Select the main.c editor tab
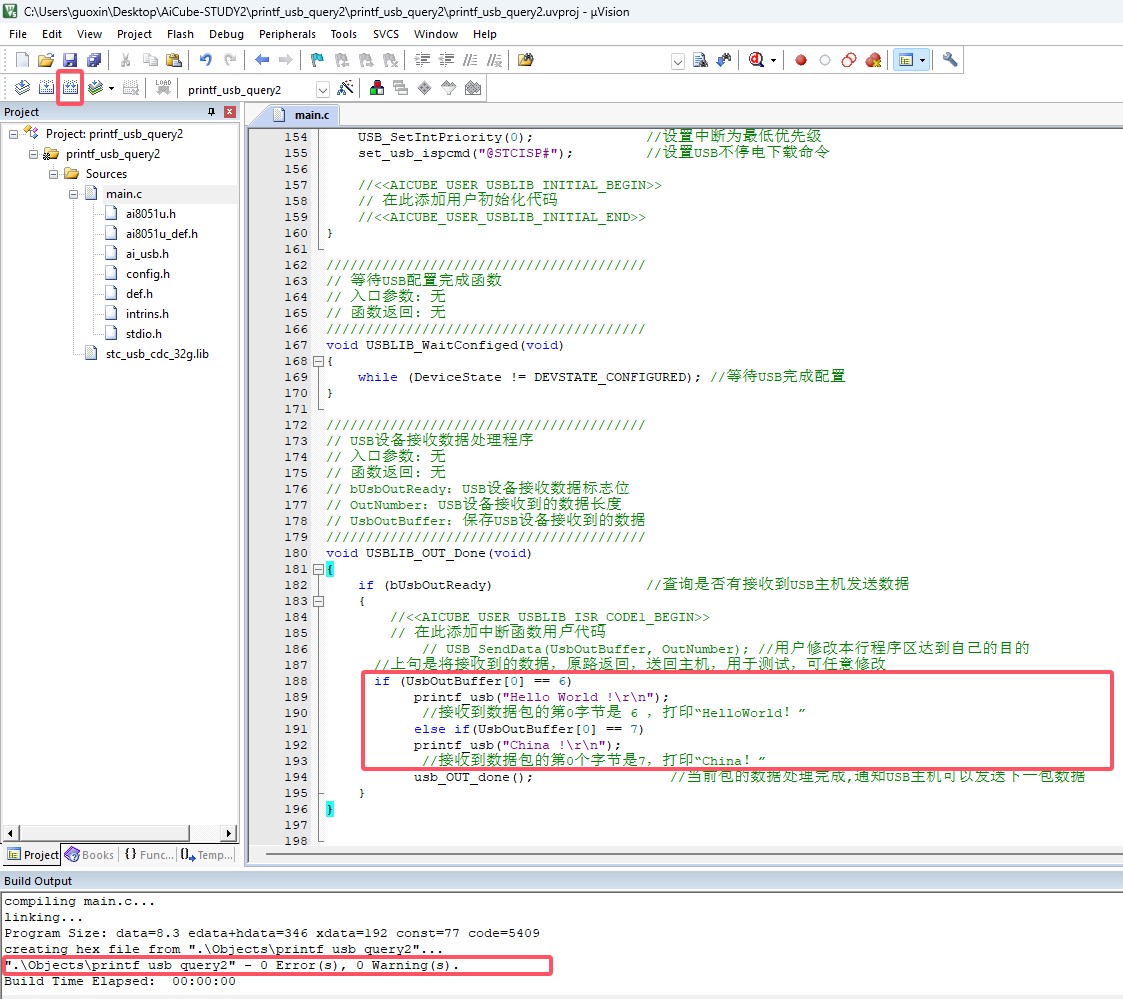Viewport: 1123px width, 999px height. click(303, 115)
